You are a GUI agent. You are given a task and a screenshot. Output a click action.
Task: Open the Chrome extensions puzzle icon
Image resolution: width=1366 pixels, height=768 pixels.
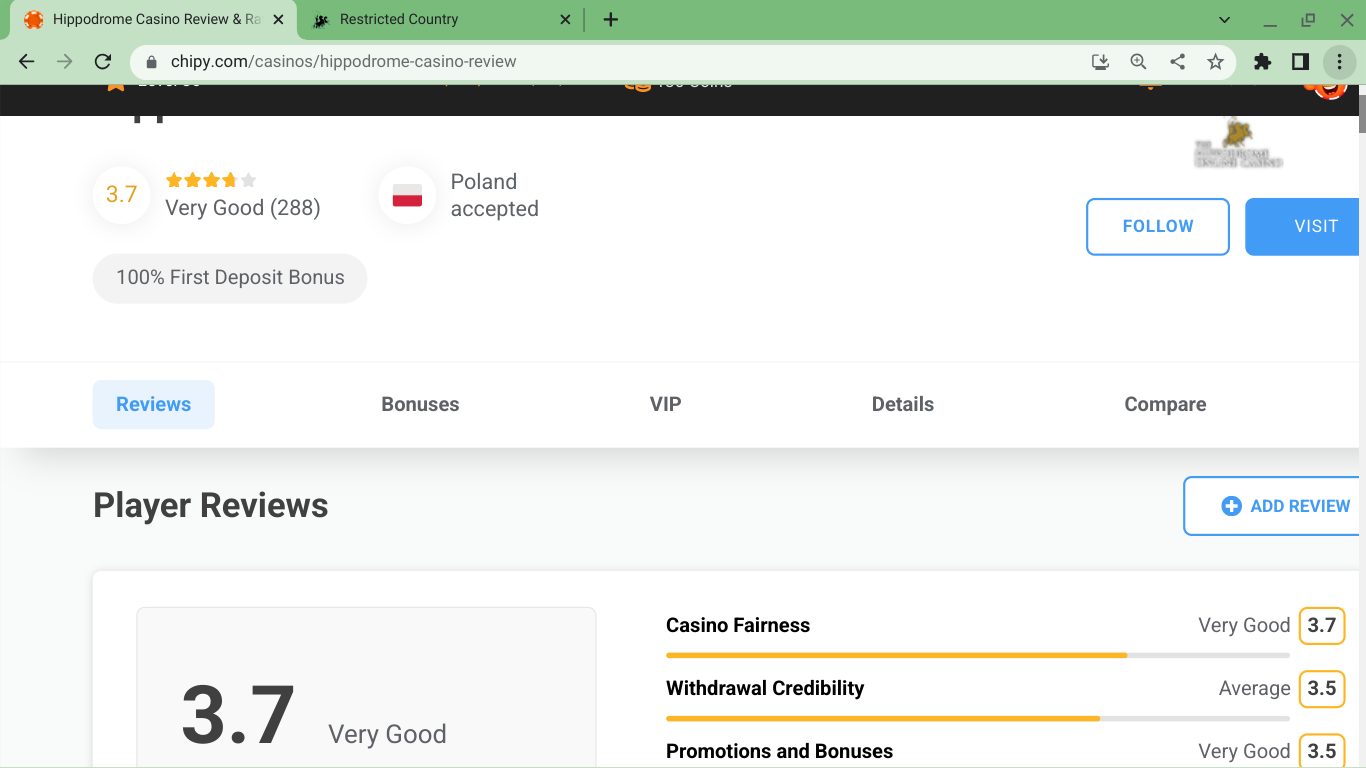[1262, 62]
